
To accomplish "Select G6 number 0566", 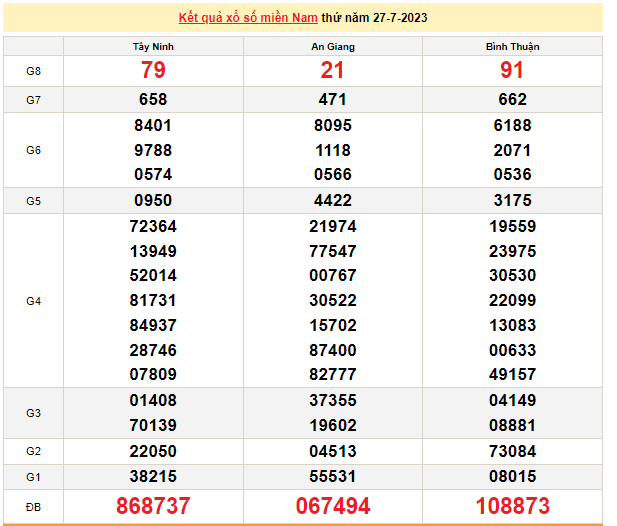I will [333, 174].
